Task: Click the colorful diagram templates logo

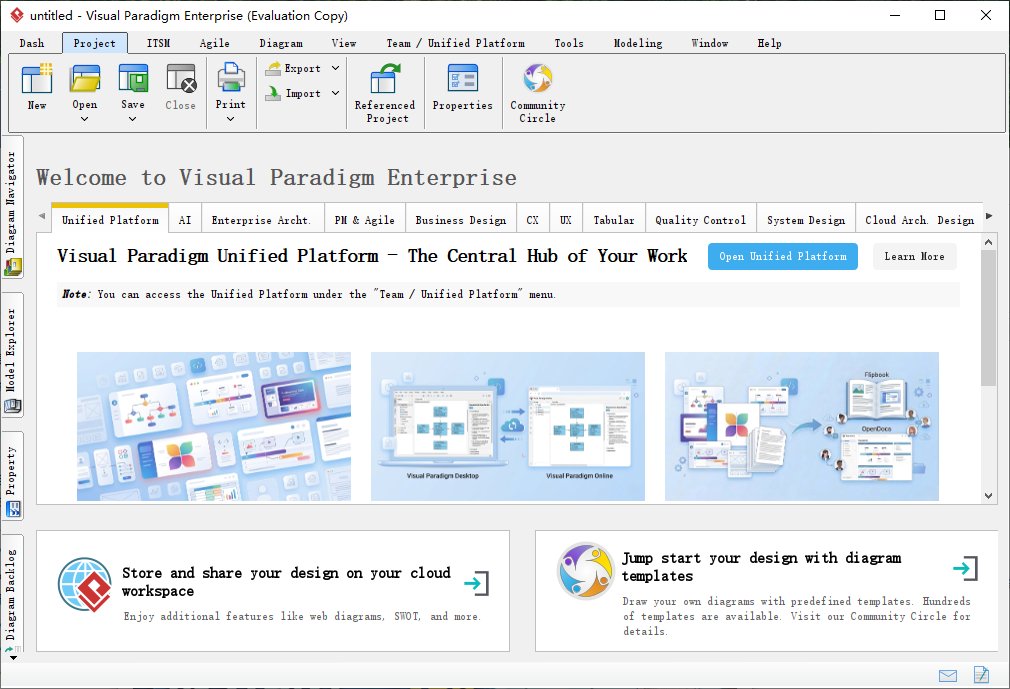Action: (x=586, y=570)
